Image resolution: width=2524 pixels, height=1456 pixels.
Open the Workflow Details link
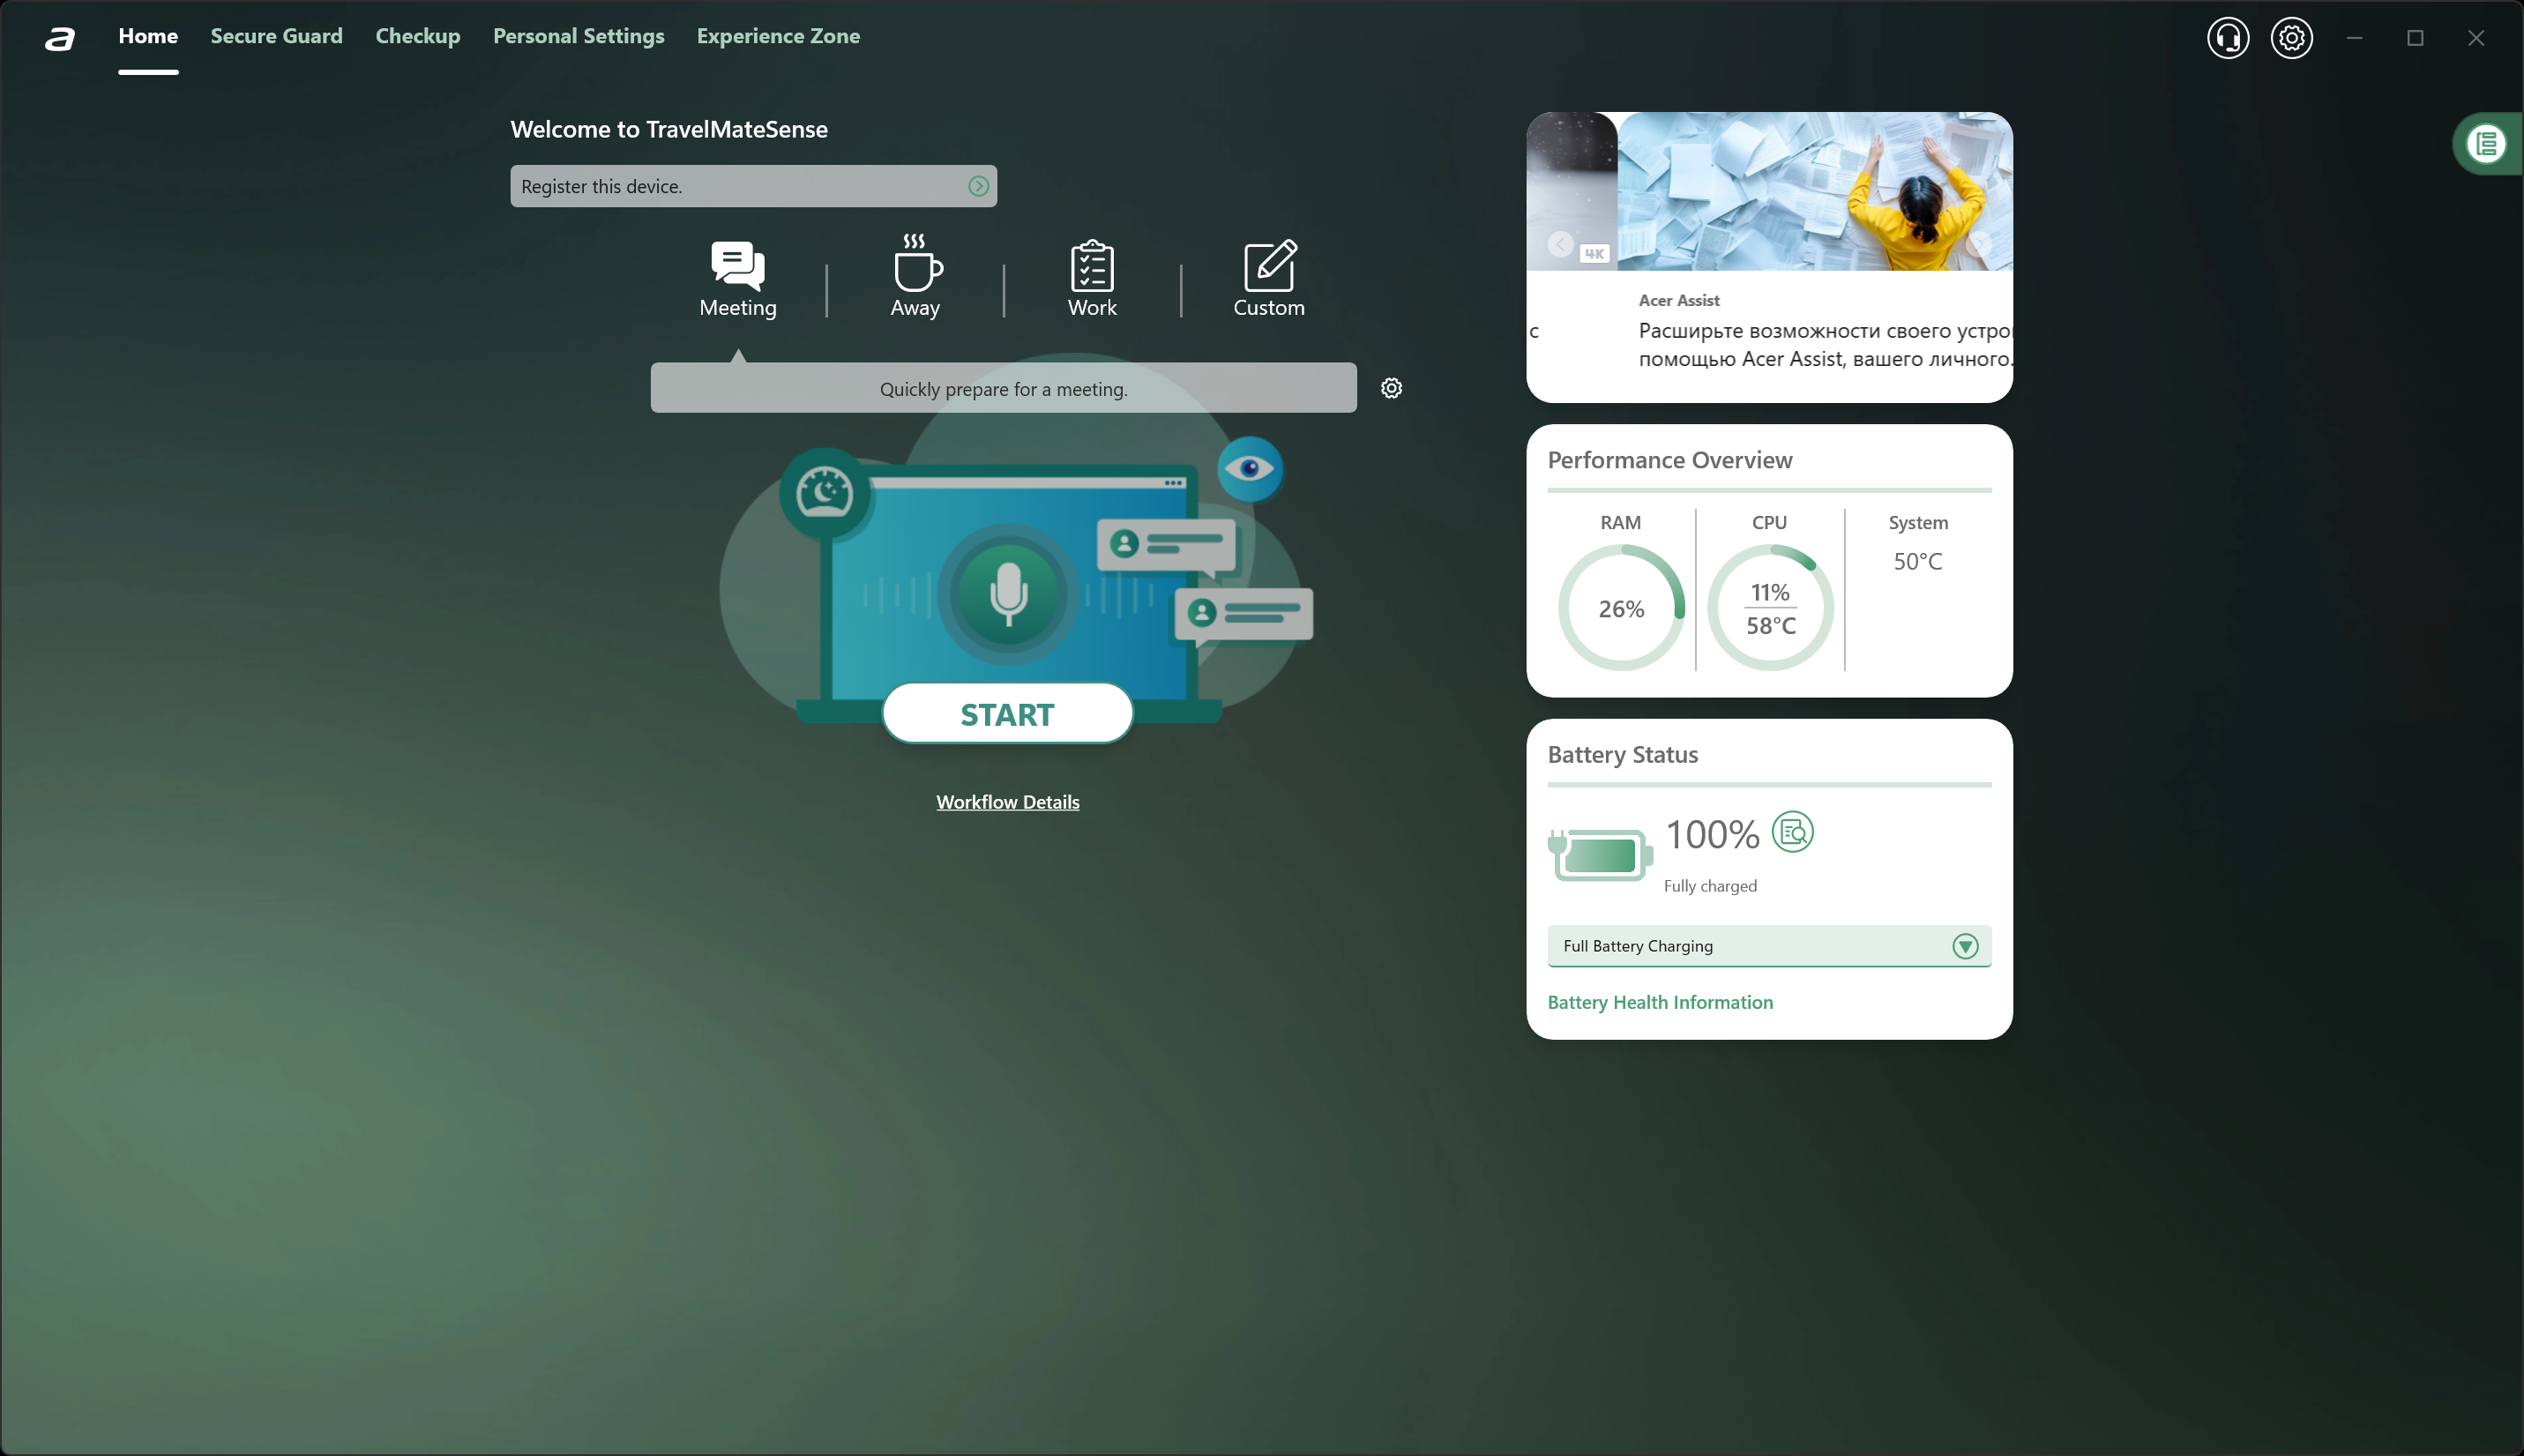coord(1007,802)
